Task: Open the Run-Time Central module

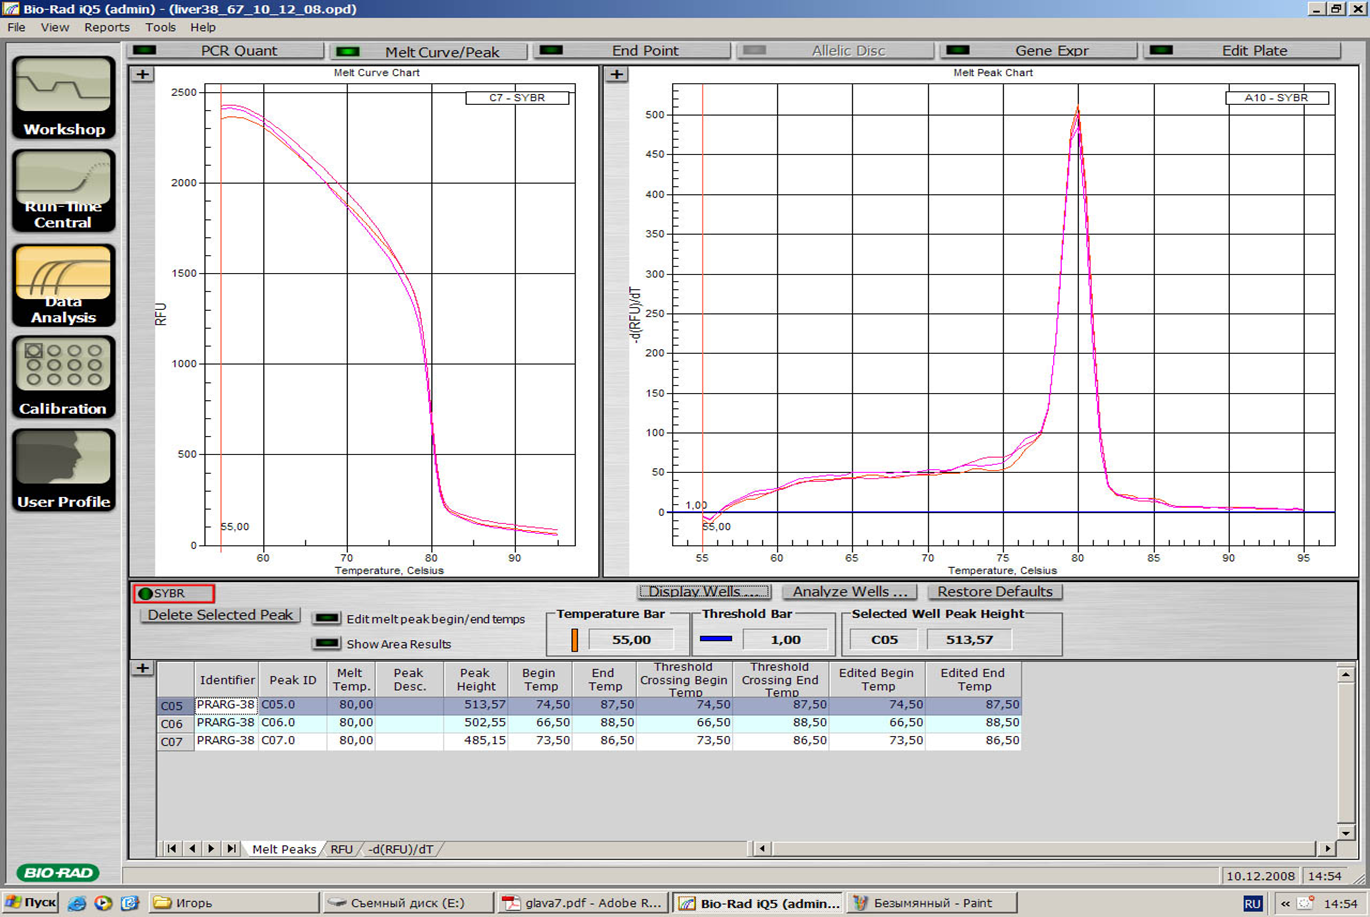Action: (x=63, y=191)
